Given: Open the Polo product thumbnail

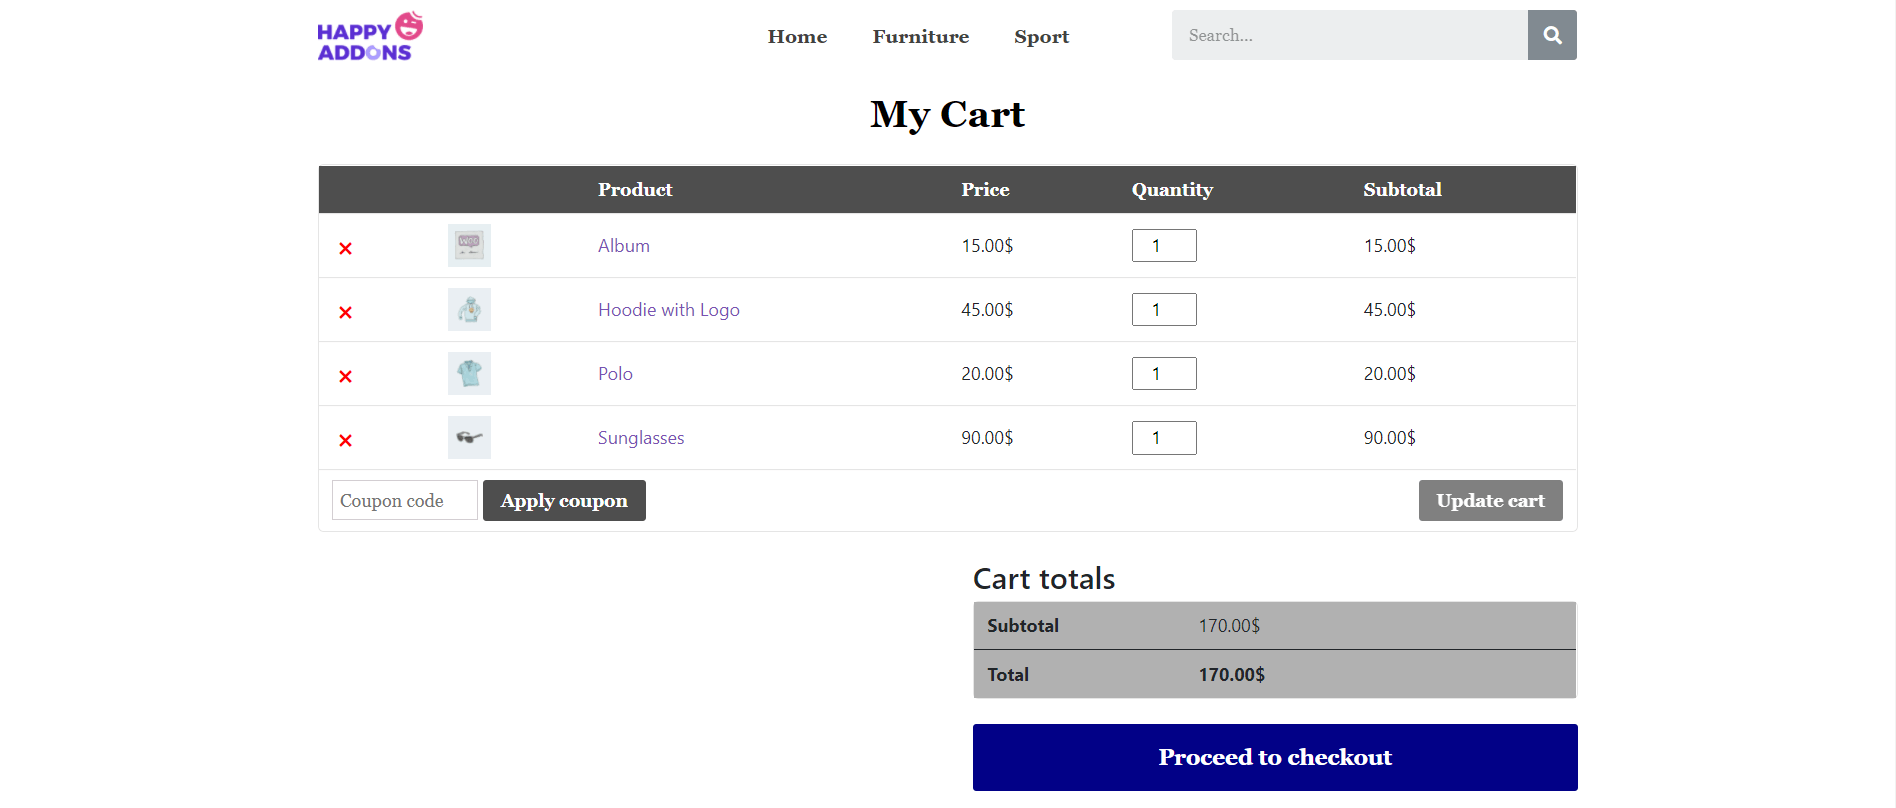Looking at the screenshot, I should coord(469,373).
